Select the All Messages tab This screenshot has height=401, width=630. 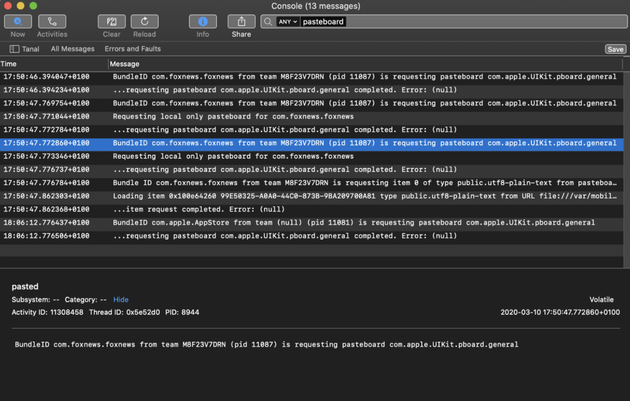click(x=73, y=49)
